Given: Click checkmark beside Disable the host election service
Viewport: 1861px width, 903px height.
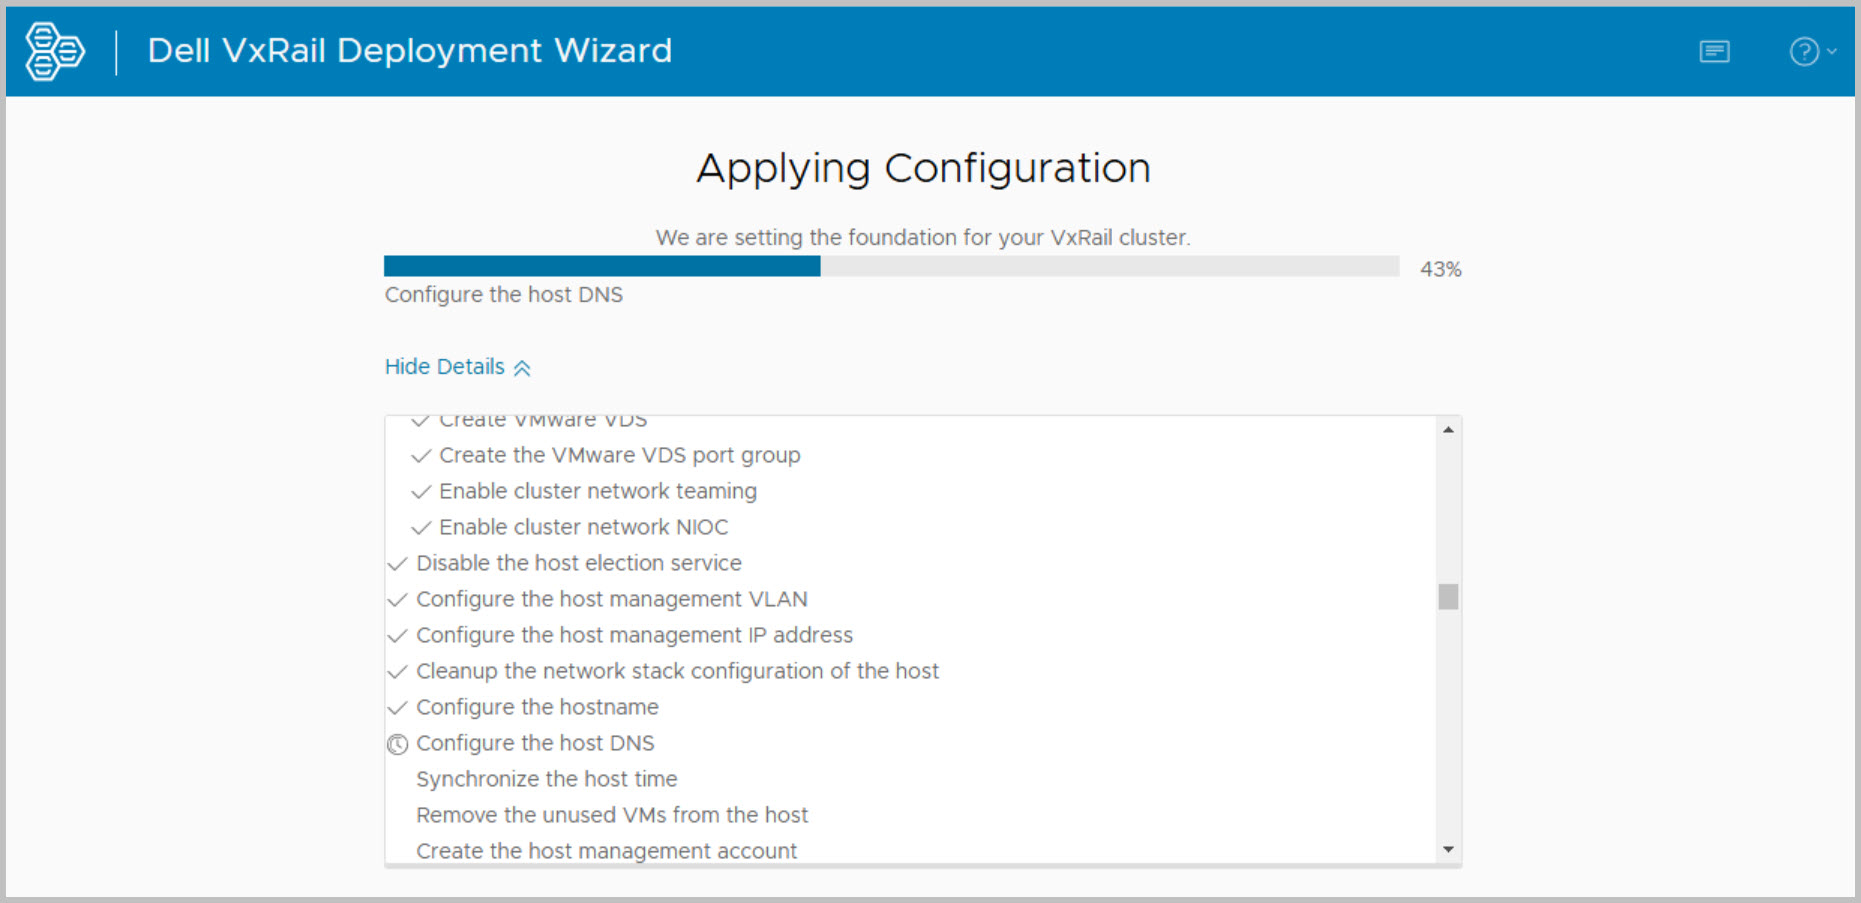Looking at the screenshot, I should pyautogui.click(x=398, y=564).
